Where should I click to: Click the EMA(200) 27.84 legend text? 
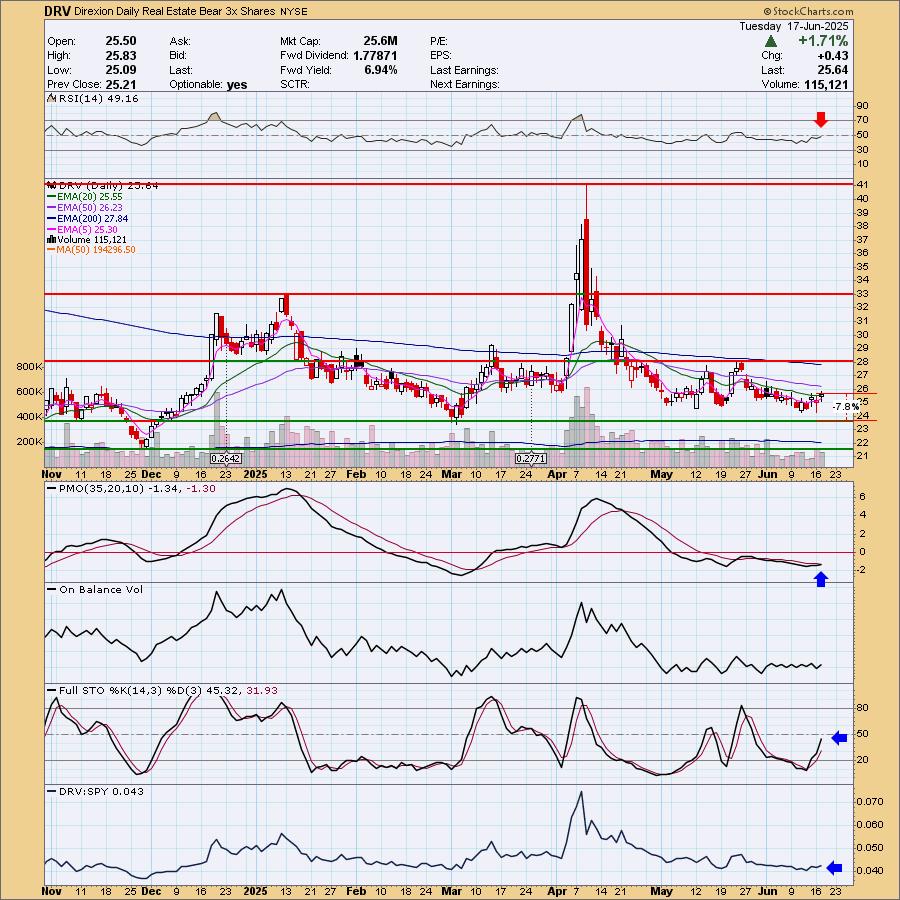tap(92, 219)
